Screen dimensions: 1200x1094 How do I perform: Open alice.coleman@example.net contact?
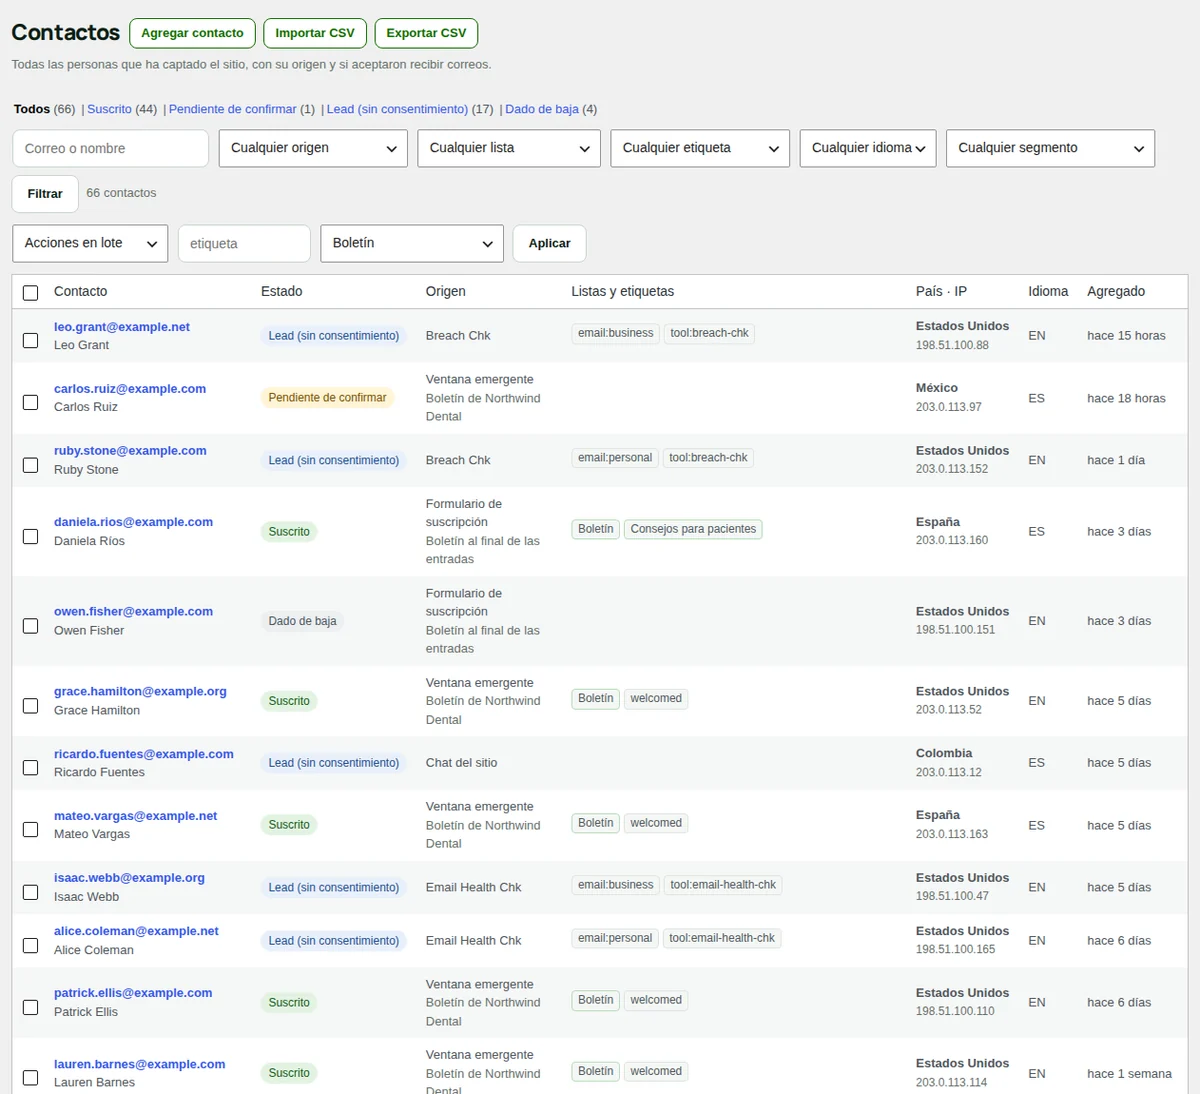[136, 931]
